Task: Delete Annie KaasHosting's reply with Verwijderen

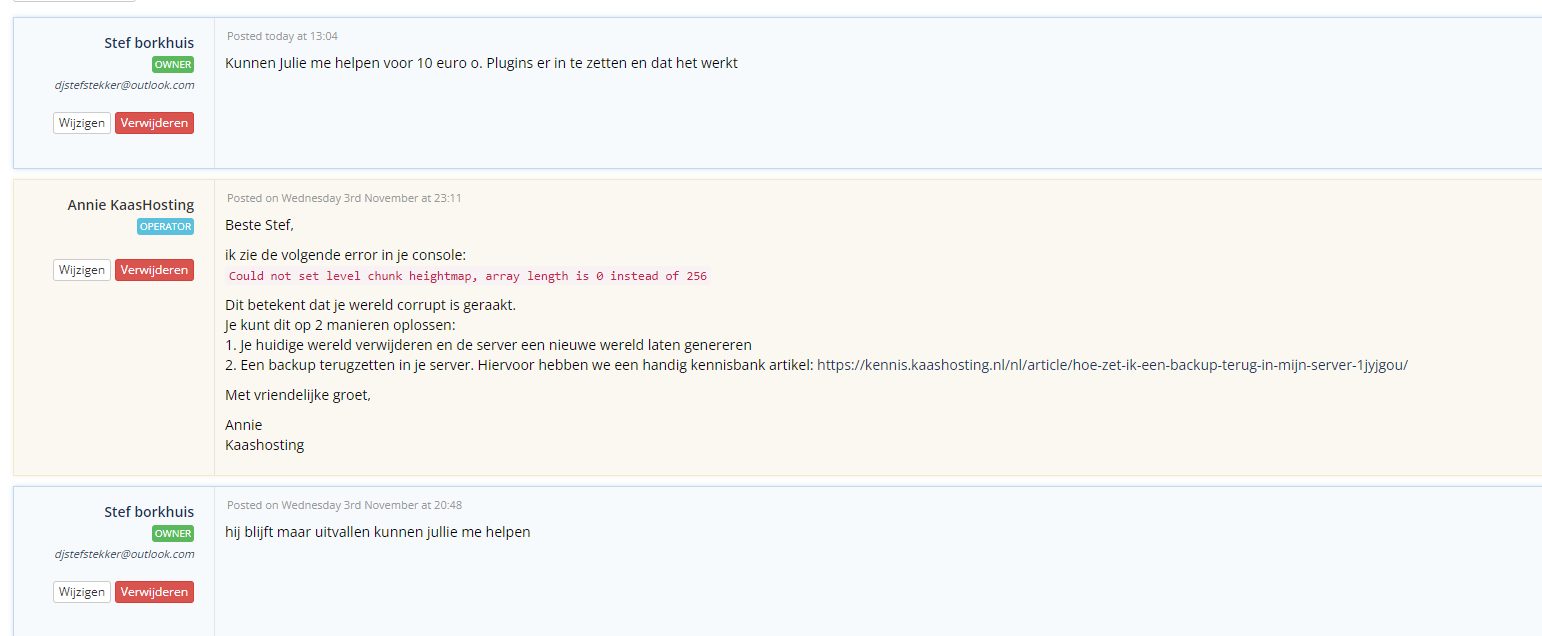Action: coord(154,270)
